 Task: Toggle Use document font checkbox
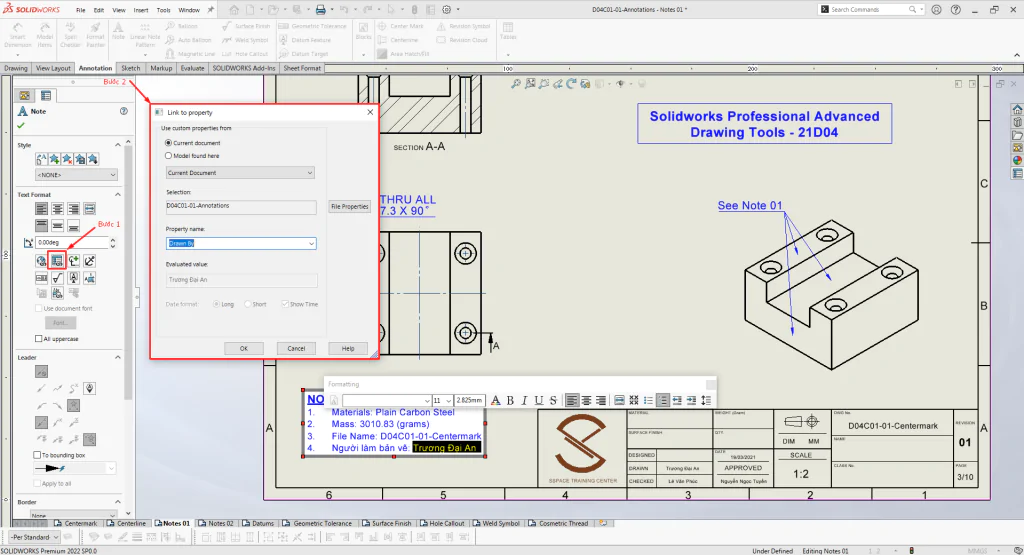point(39,308)
